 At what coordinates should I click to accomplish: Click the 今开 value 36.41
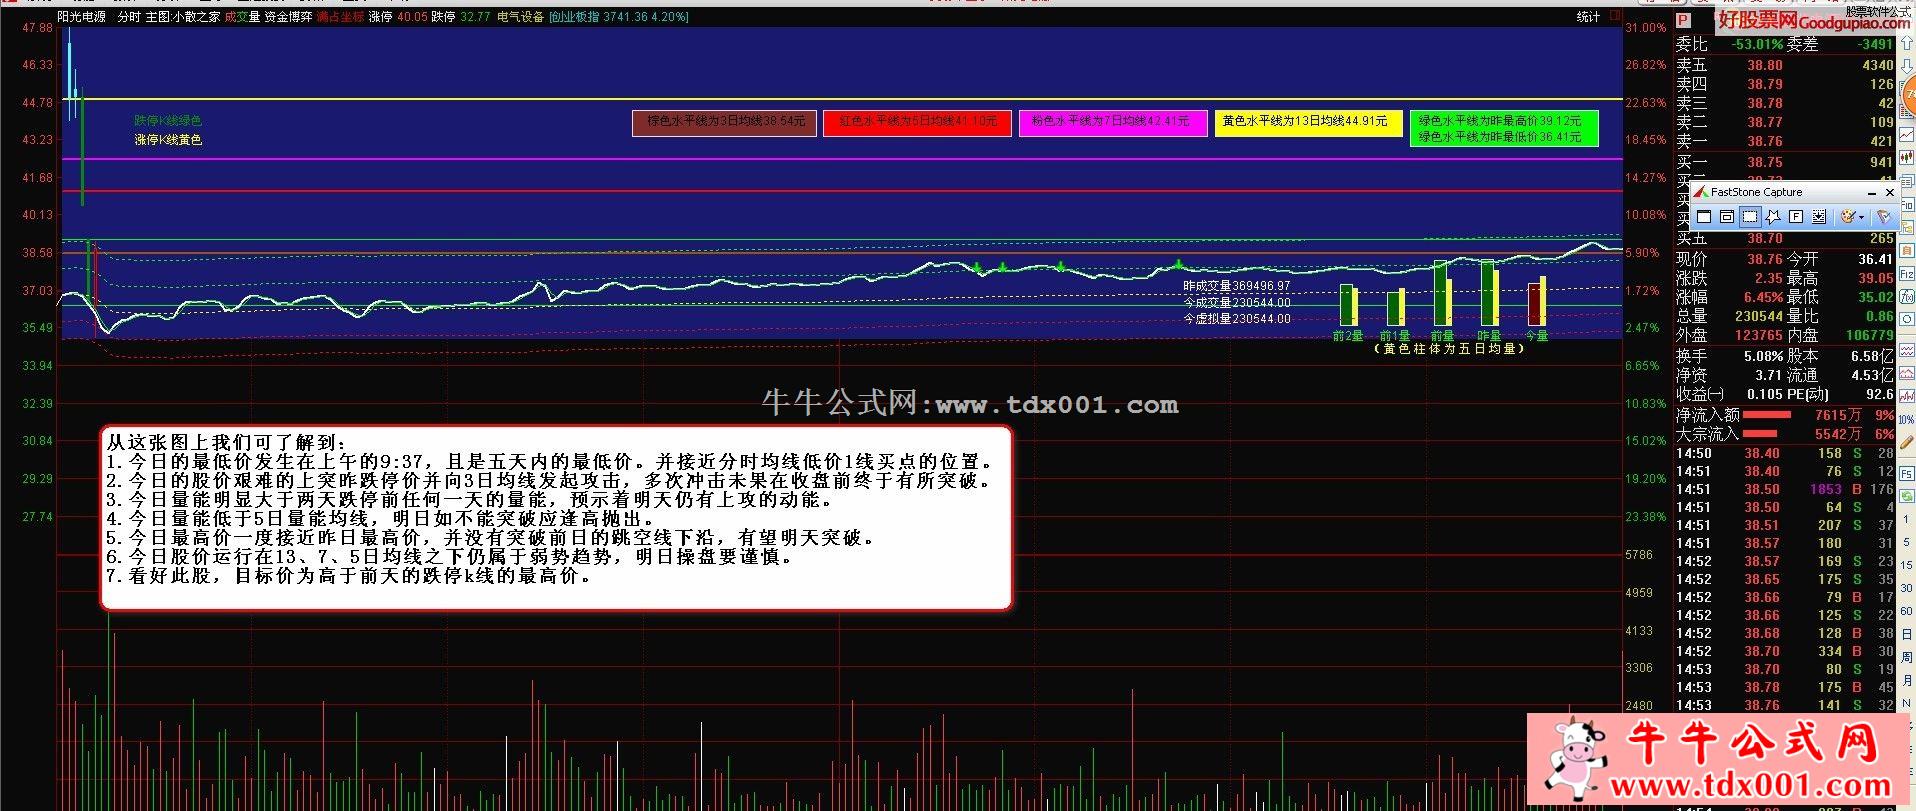tap(1875, 259)
